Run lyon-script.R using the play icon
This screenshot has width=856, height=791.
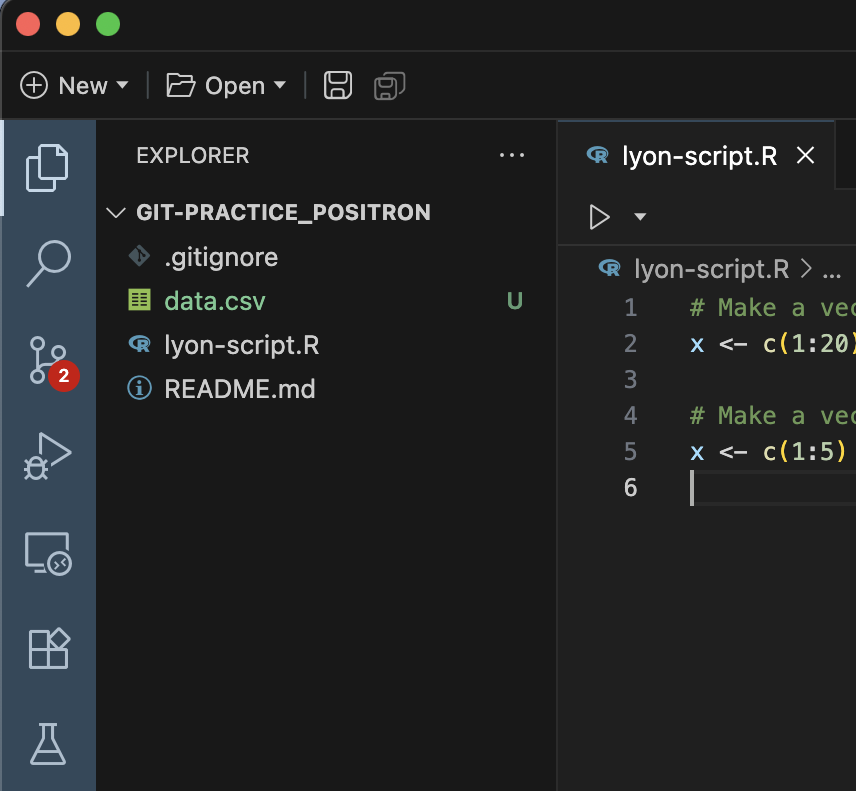[x=600, y=217]
